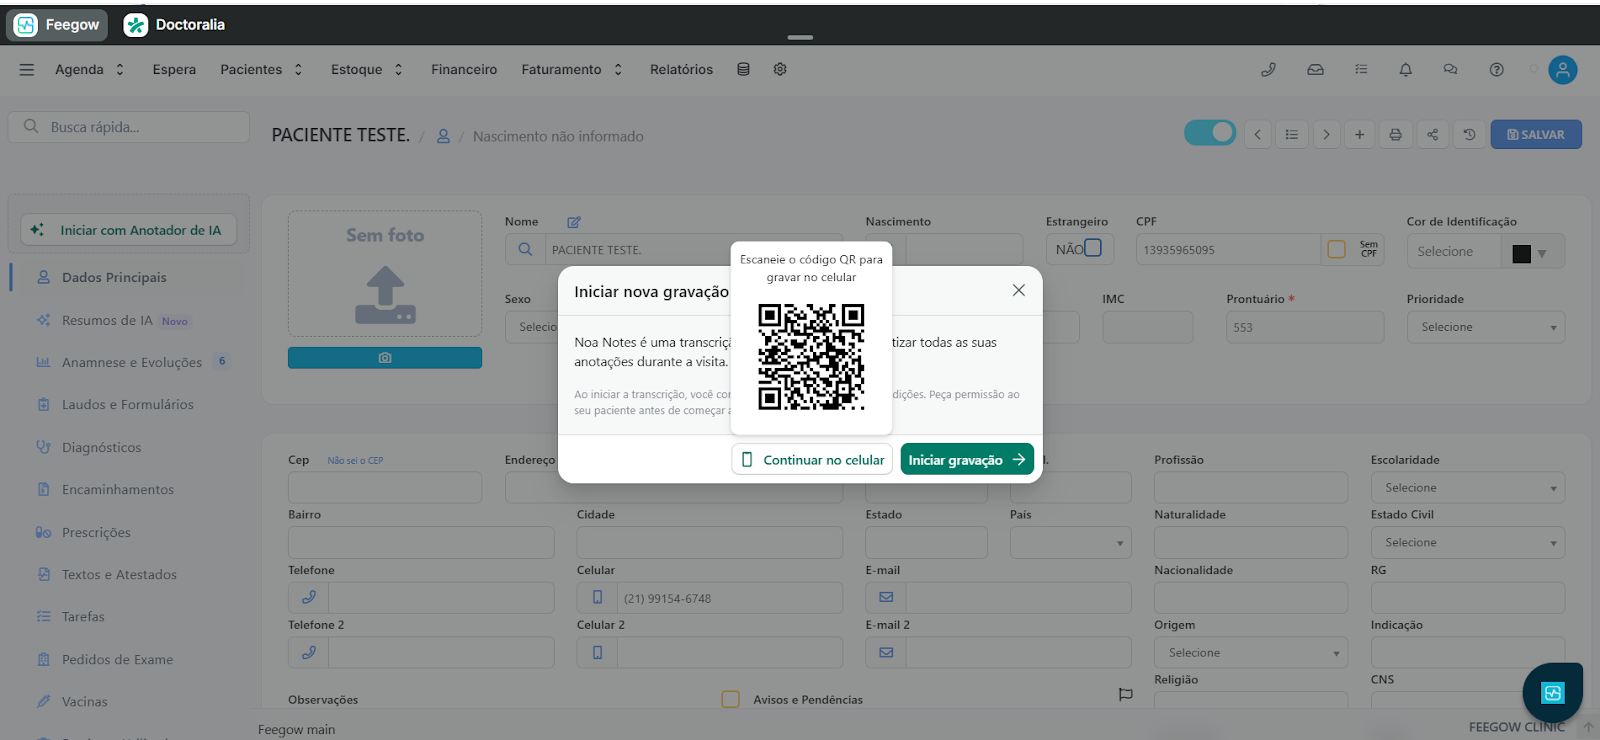Click the Sem foto upload area
This screenshot has width=1600, height=740.
[x=385, y=273]
